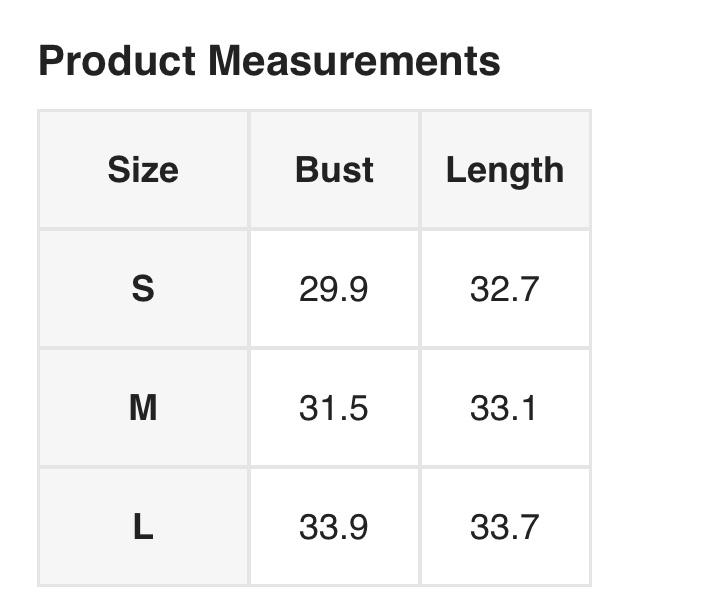Click the 33.9 bust value
707x608 pixels.
[x=334, y=527]
